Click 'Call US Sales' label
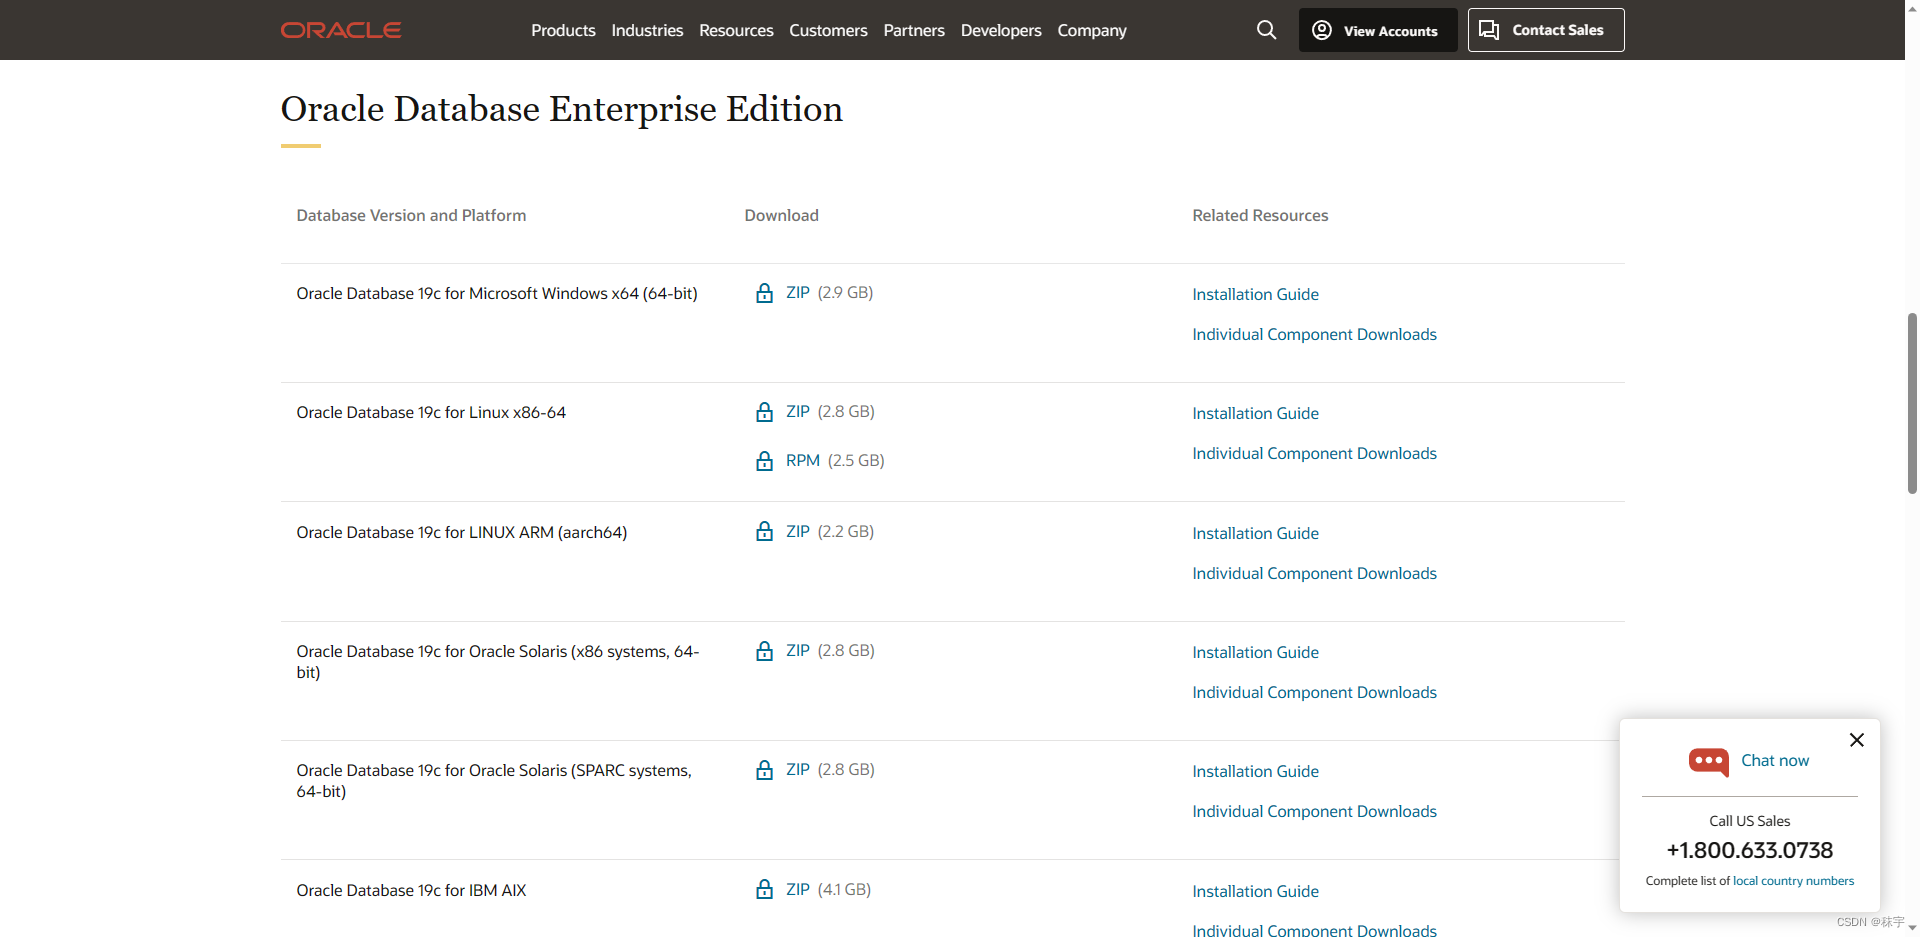Screen dimensions: 1920x937 1750,821
